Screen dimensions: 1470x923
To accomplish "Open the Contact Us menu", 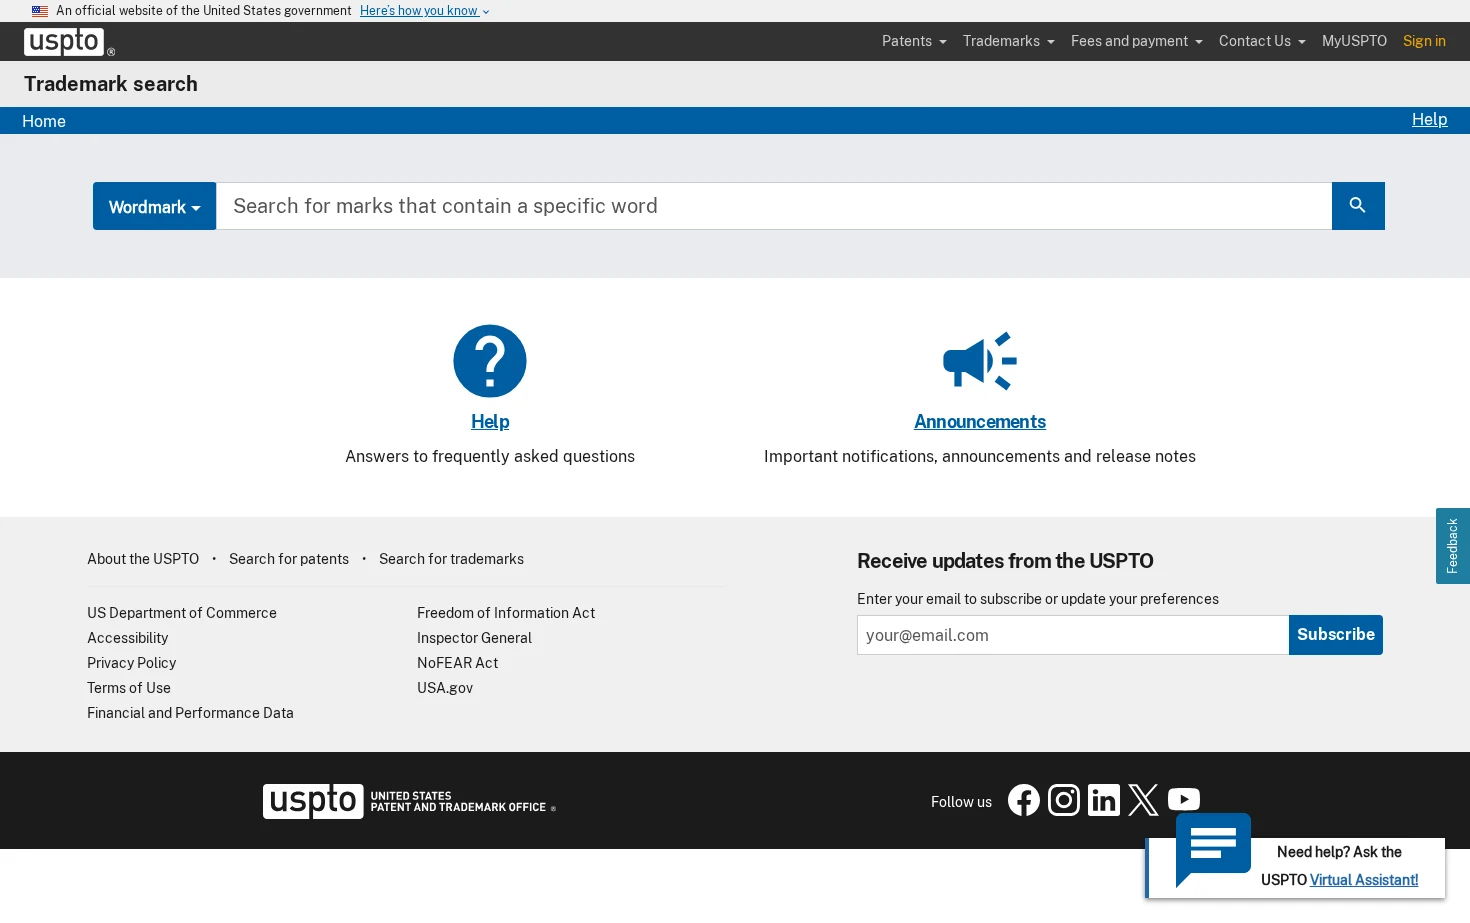I will (x=1262, y=41).
